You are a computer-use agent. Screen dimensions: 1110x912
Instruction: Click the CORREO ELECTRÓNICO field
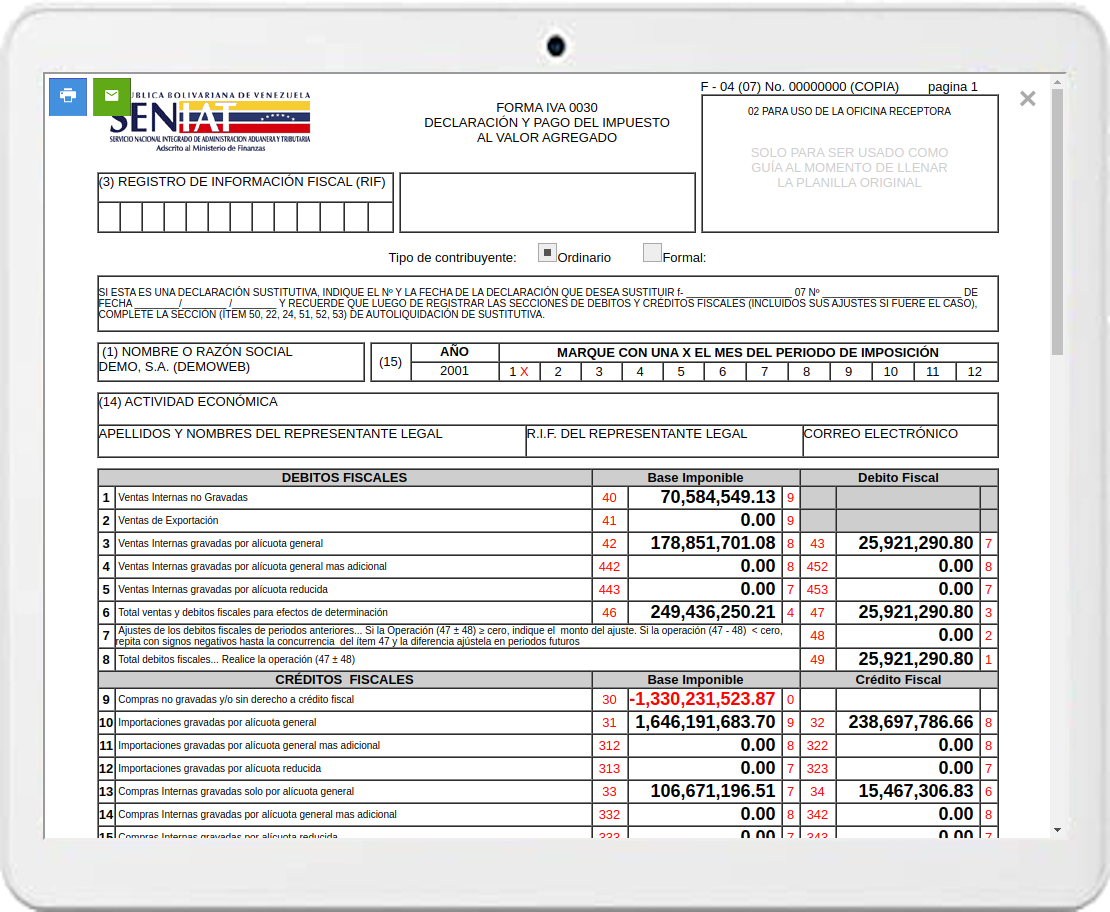click(x=900, y=440)
